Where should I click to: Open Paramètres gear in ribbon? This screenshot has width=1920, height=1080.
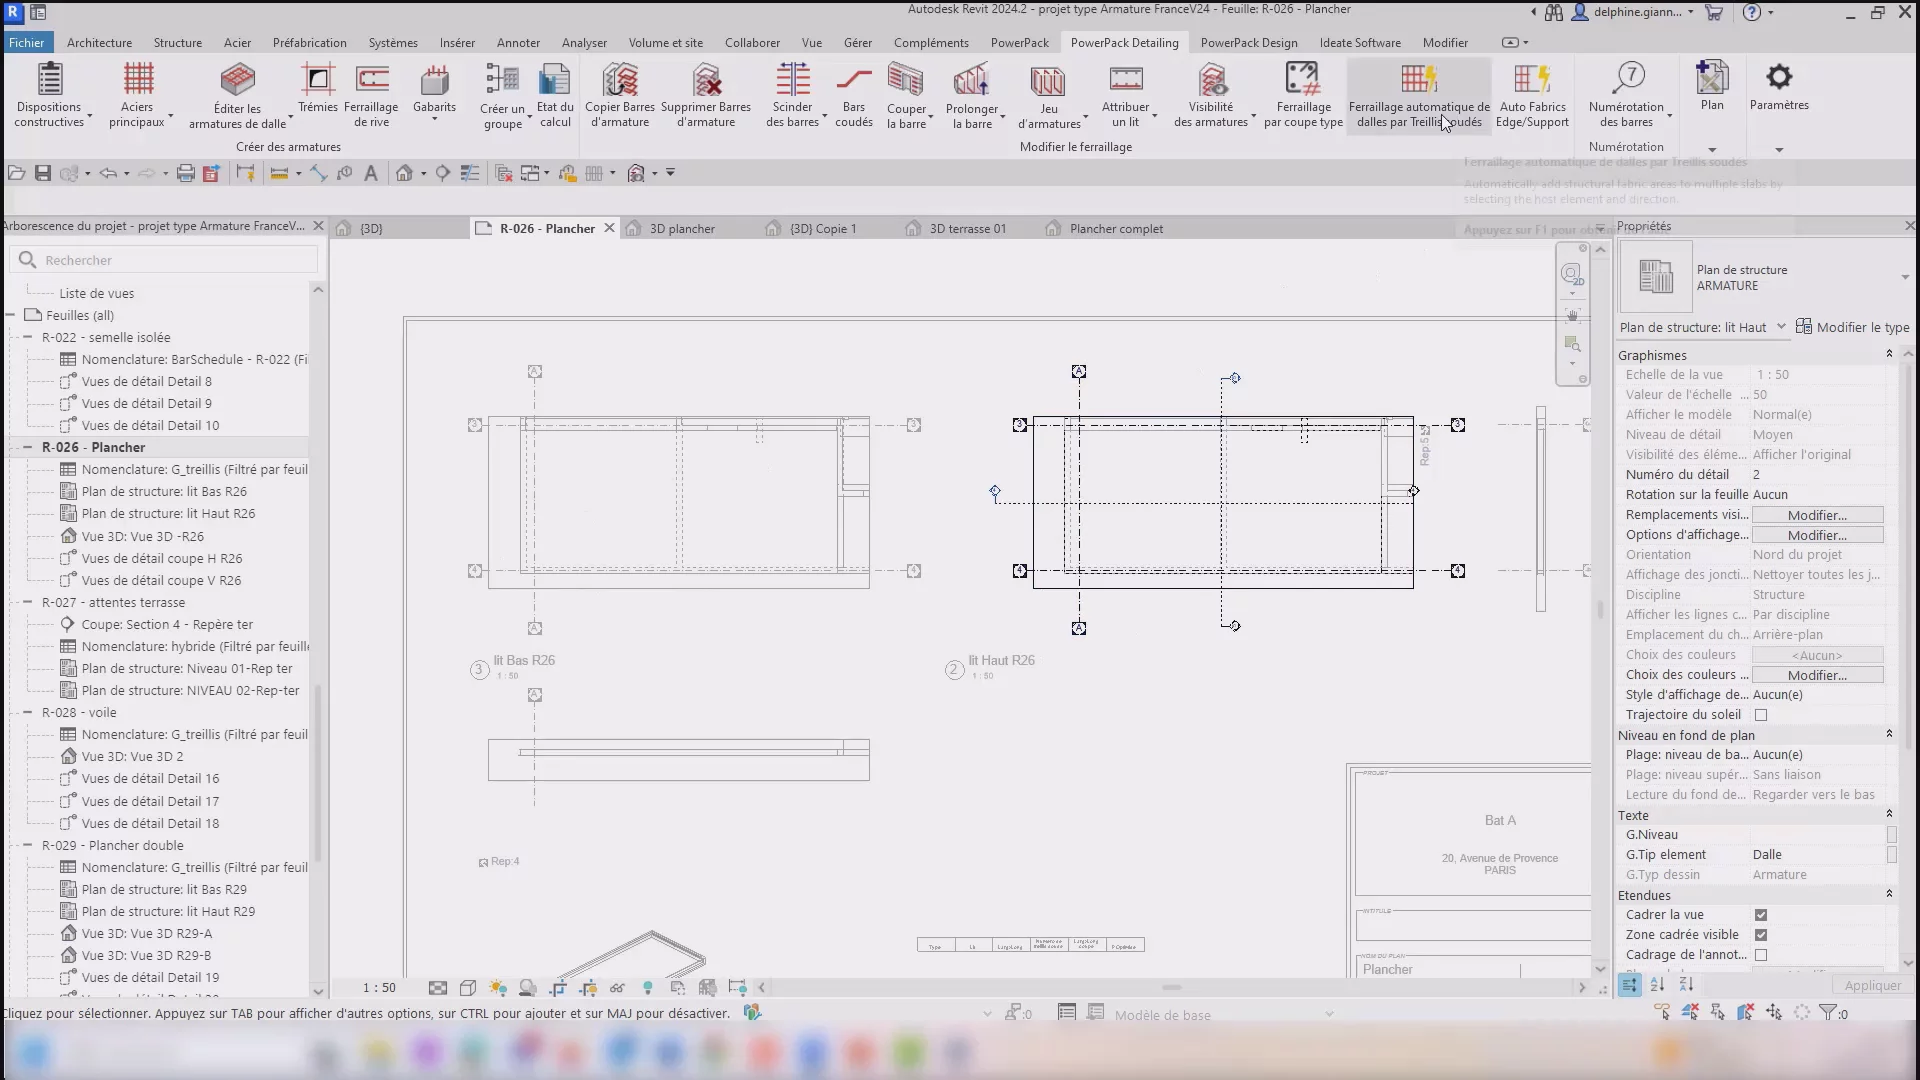pos(1779,86)
